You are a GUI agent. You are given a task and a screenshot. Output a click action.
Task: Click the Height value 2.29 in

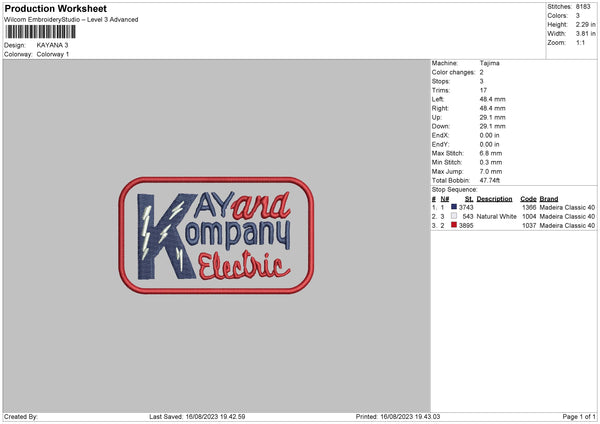click(585, 24)
